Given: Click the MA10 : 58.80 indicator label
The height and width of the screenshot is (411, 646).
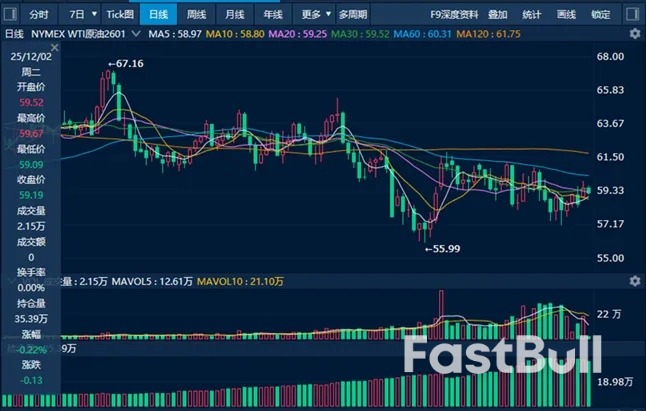Looking at the screenshot, I should (x=235, y=34).
